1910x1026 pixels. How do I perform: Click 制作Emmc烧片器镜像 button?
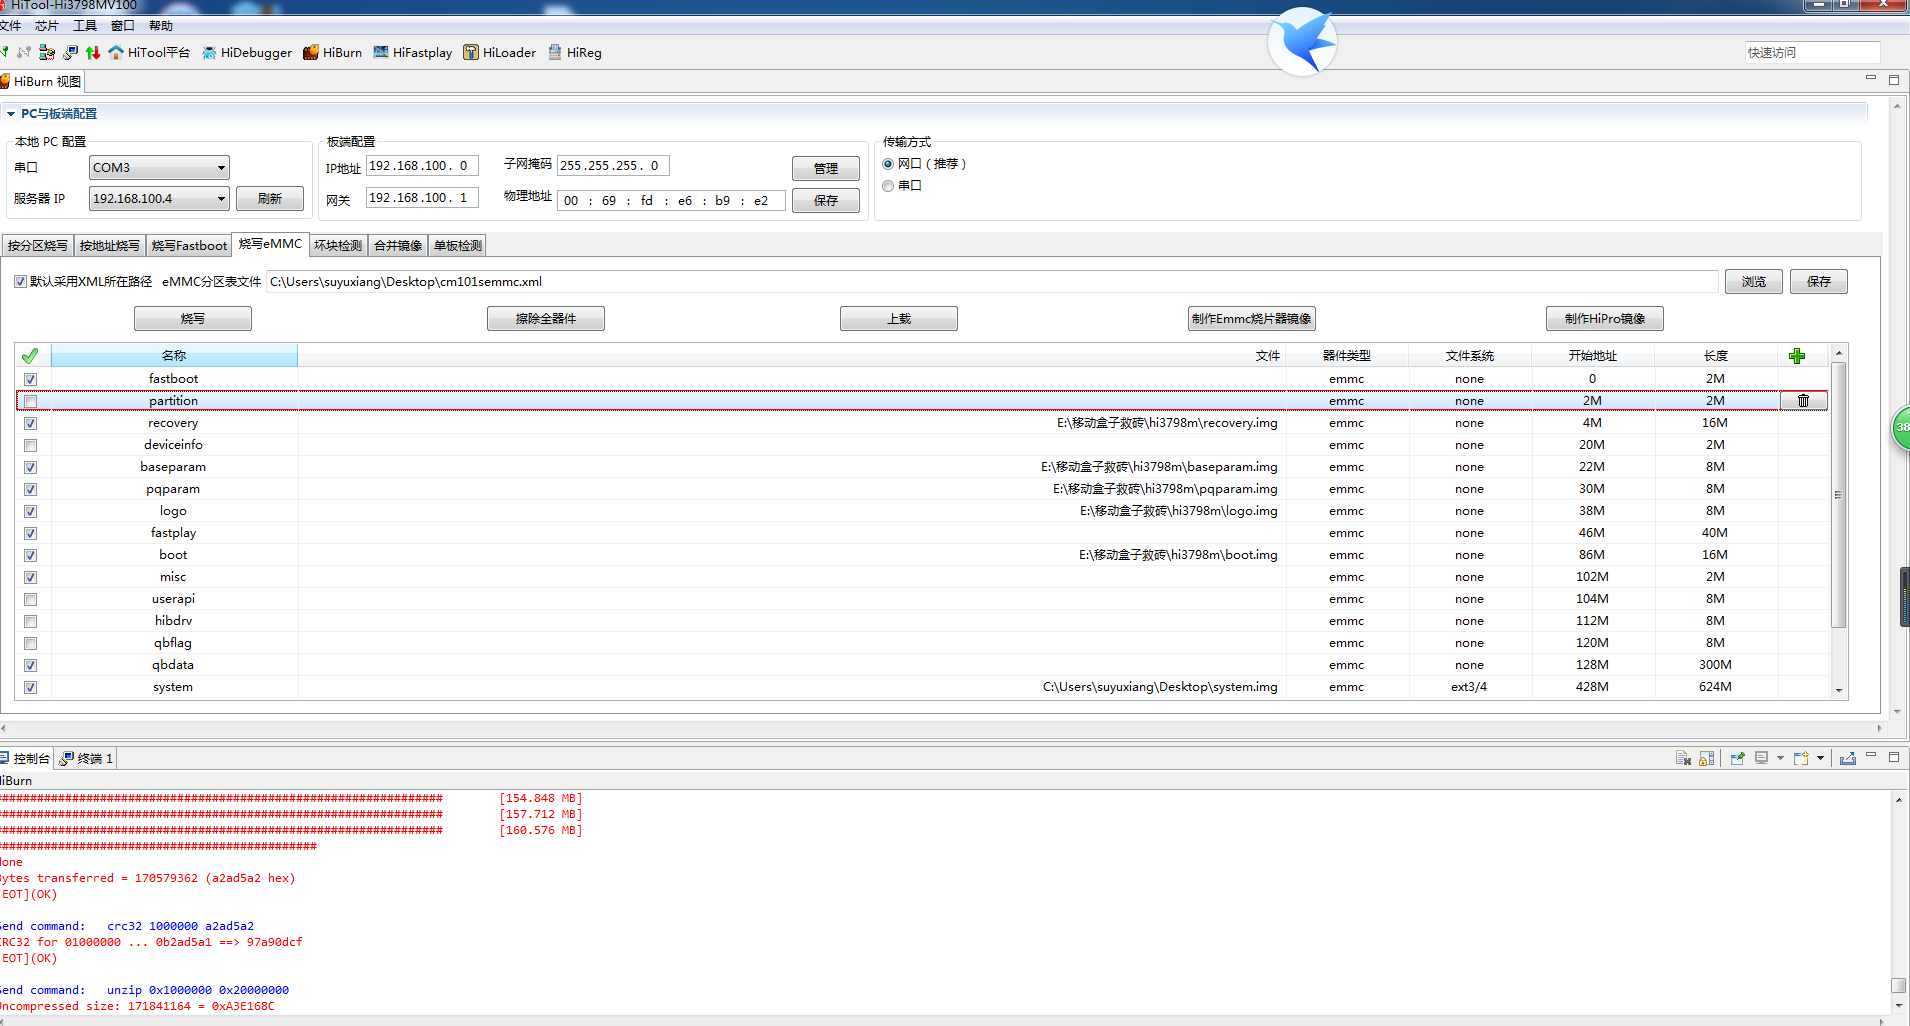(x=1251, y=318)
